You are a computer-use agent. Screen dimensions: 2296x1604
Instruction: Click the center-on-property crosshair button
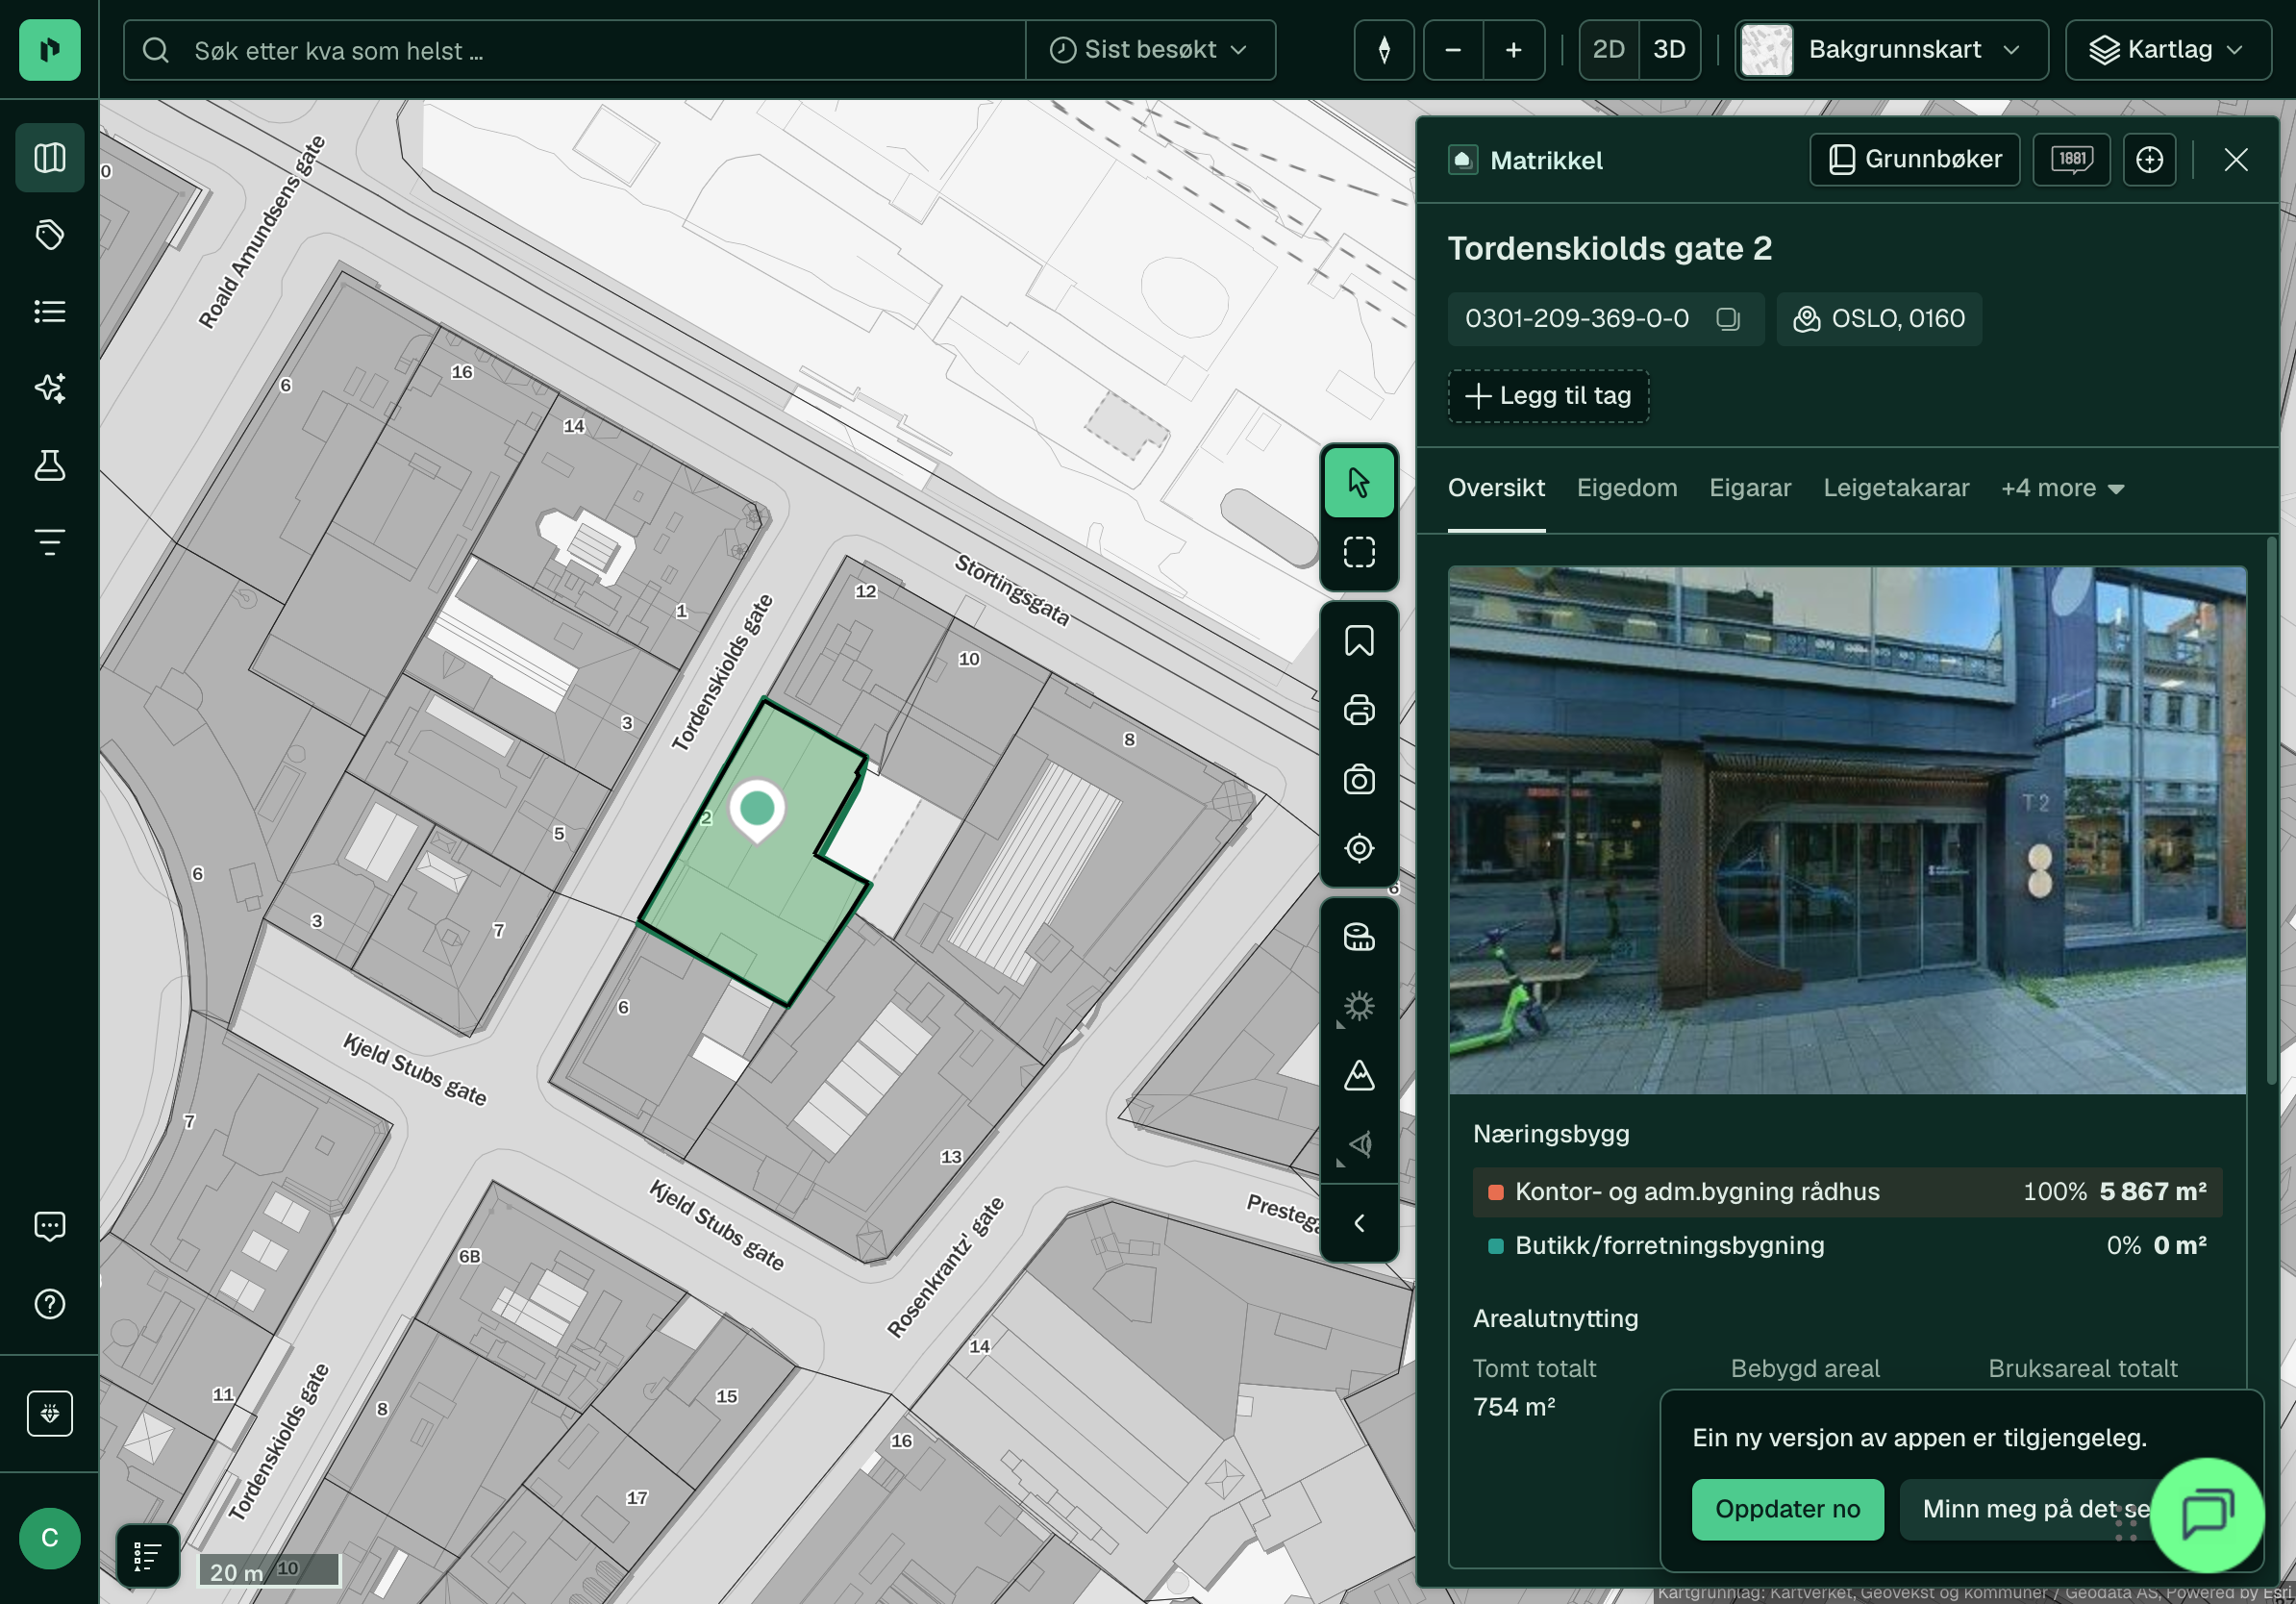tap(2149, 159)
